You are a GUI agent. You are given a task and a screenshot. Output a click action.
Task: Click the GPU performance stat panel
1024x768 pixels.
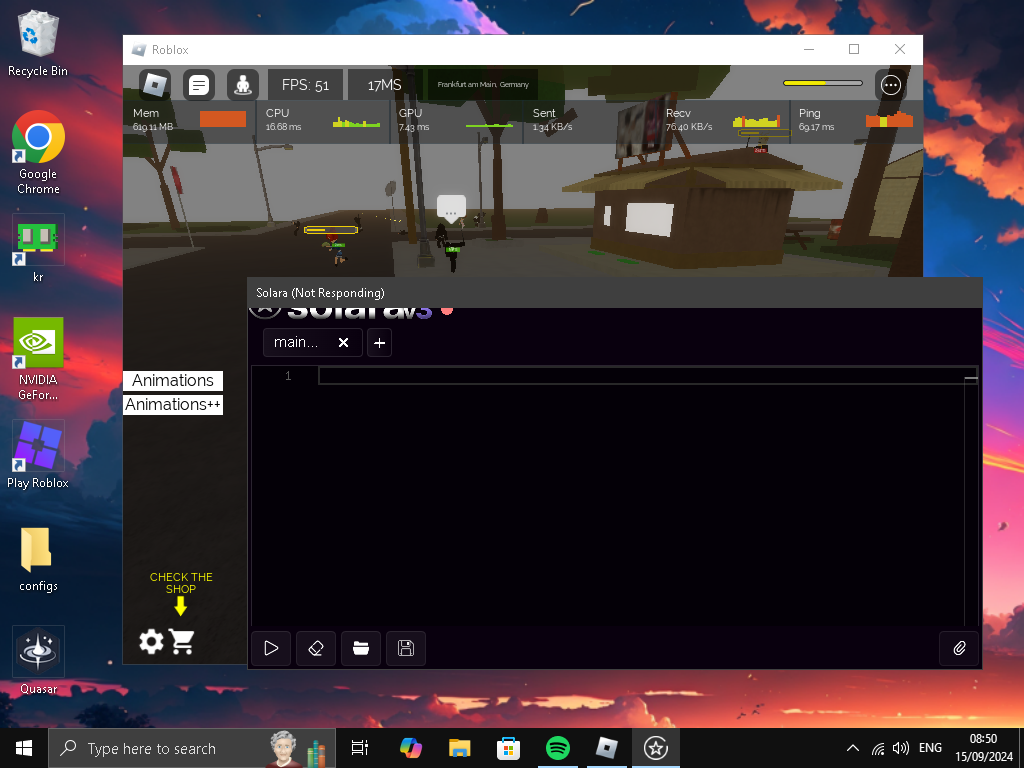click(456, 120)
